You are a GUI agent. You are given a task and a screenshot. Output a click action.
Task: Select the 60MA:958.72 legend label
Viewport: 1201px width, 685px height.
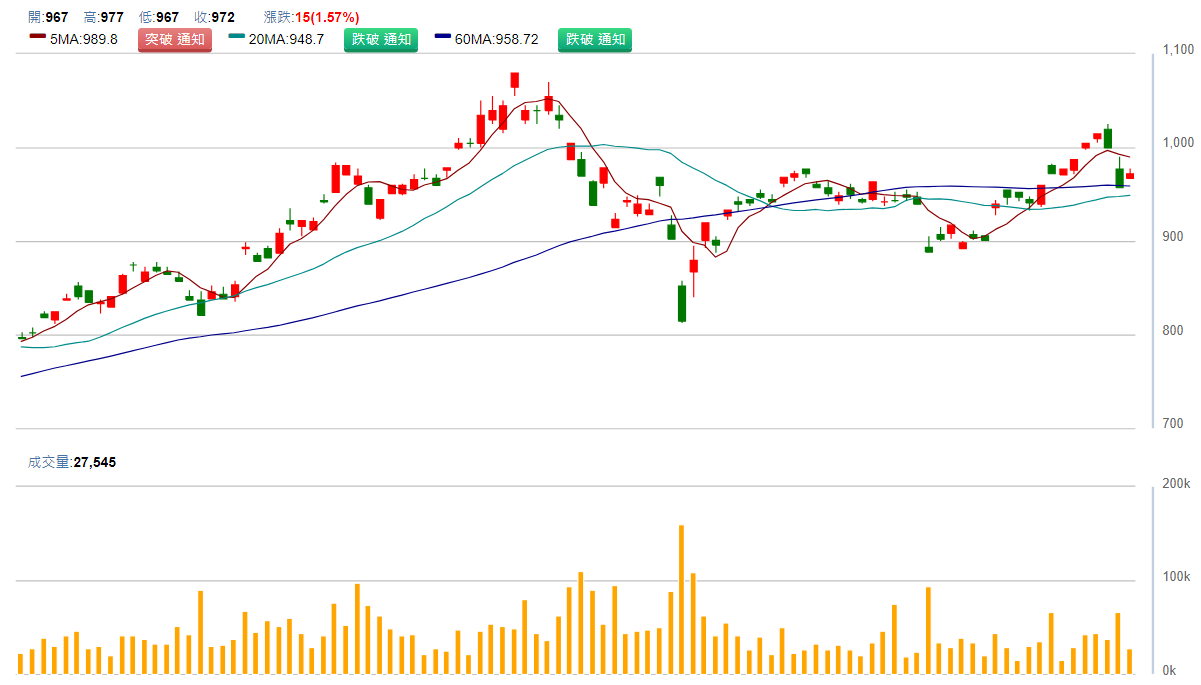click(496, 40)
